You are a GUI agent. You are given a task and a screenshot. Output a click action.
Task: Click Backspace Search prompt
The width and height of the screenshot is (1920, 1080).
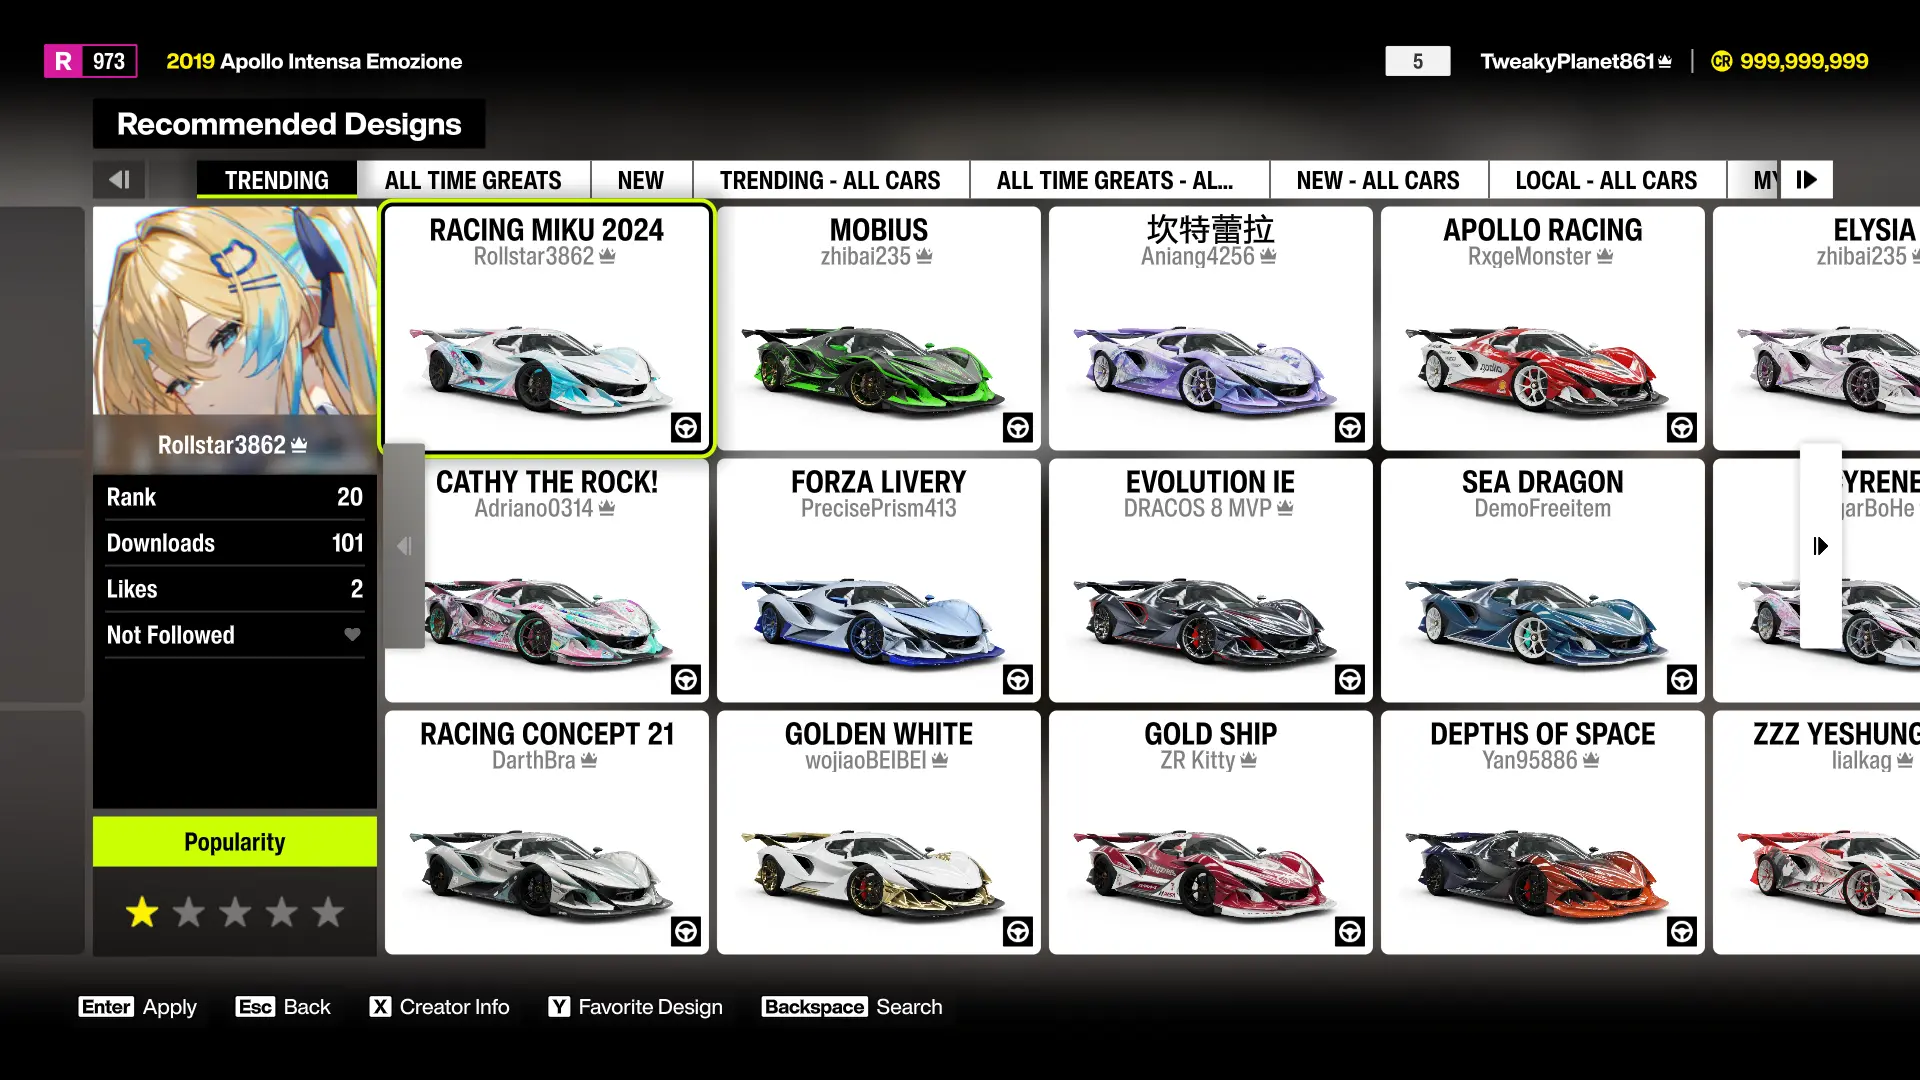(852, 1007)
